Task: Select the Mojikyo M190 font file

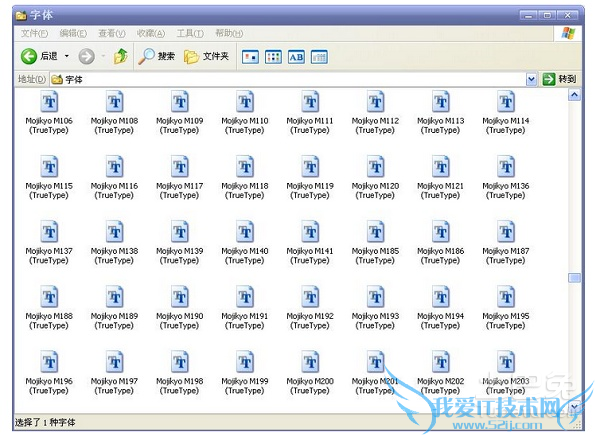Action: pyautogui.click(x=179, y=308)
